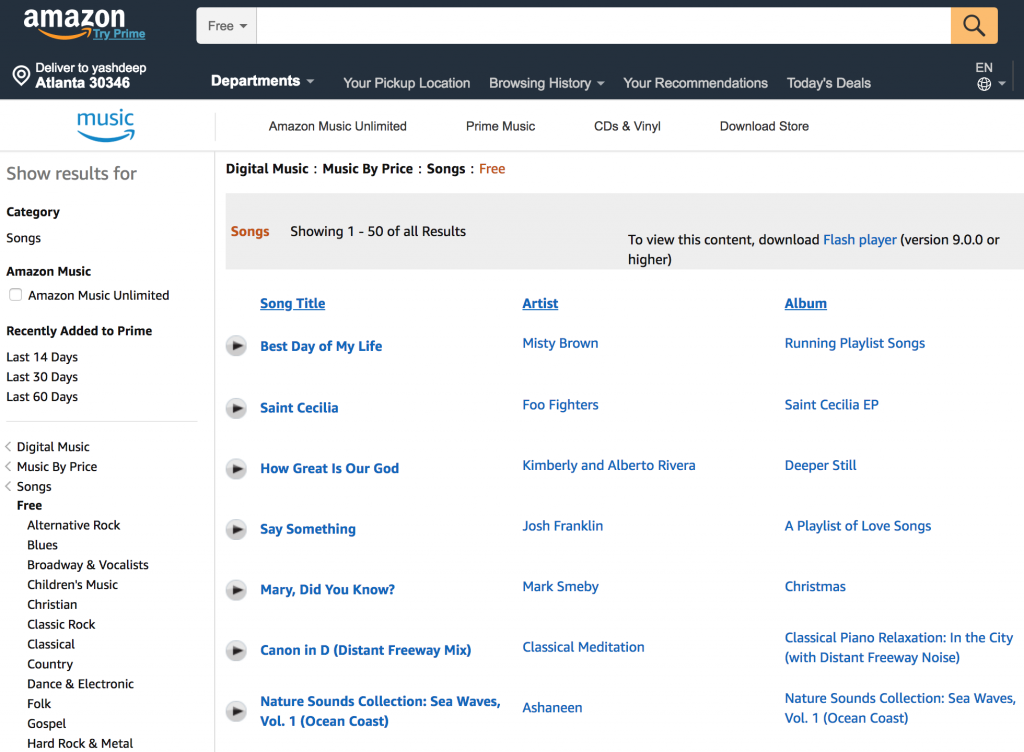Click the globe language icon

984,84
